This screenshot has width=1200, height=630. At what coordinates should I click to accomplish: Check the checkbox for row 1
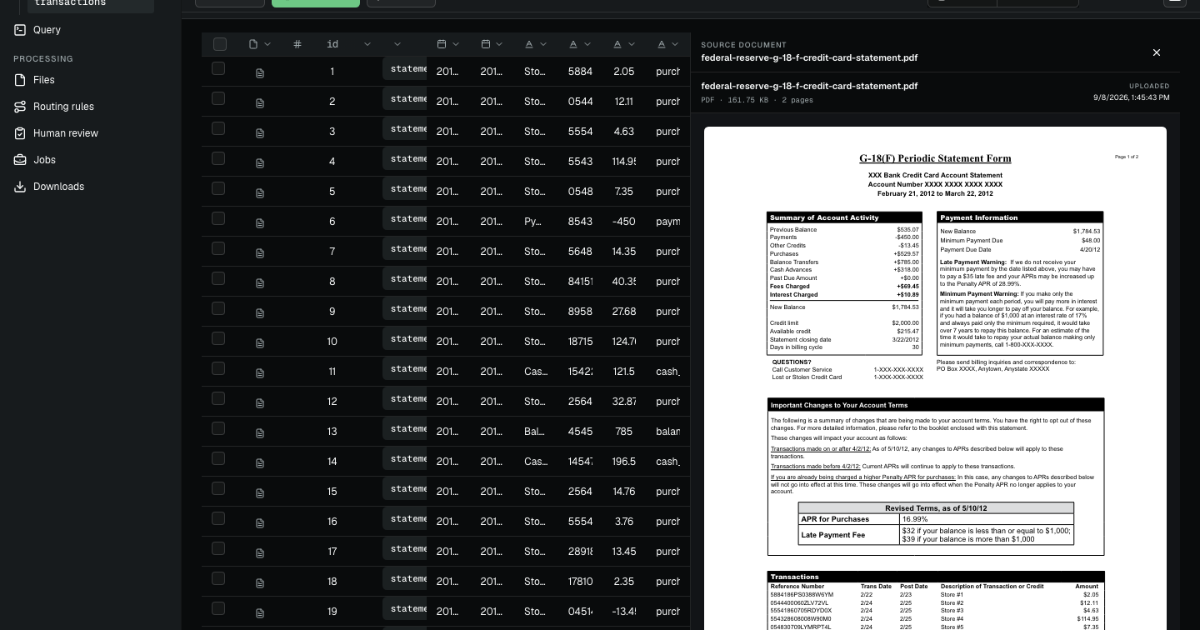(x=218, y=69)
